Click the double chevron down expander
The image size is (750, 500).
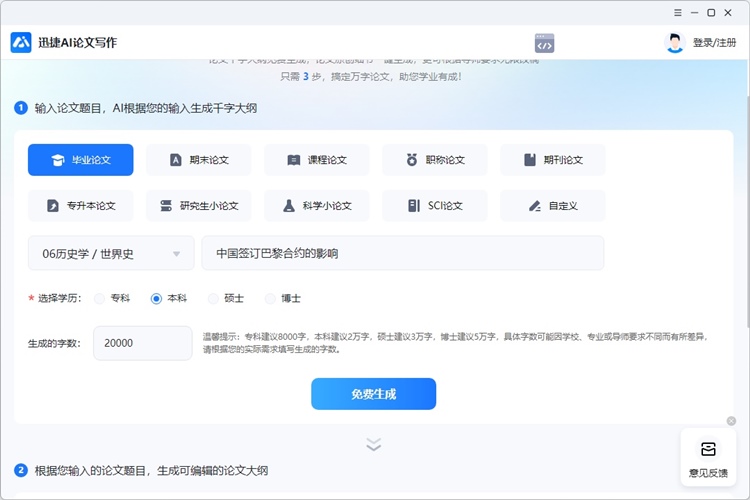point(374,444)
